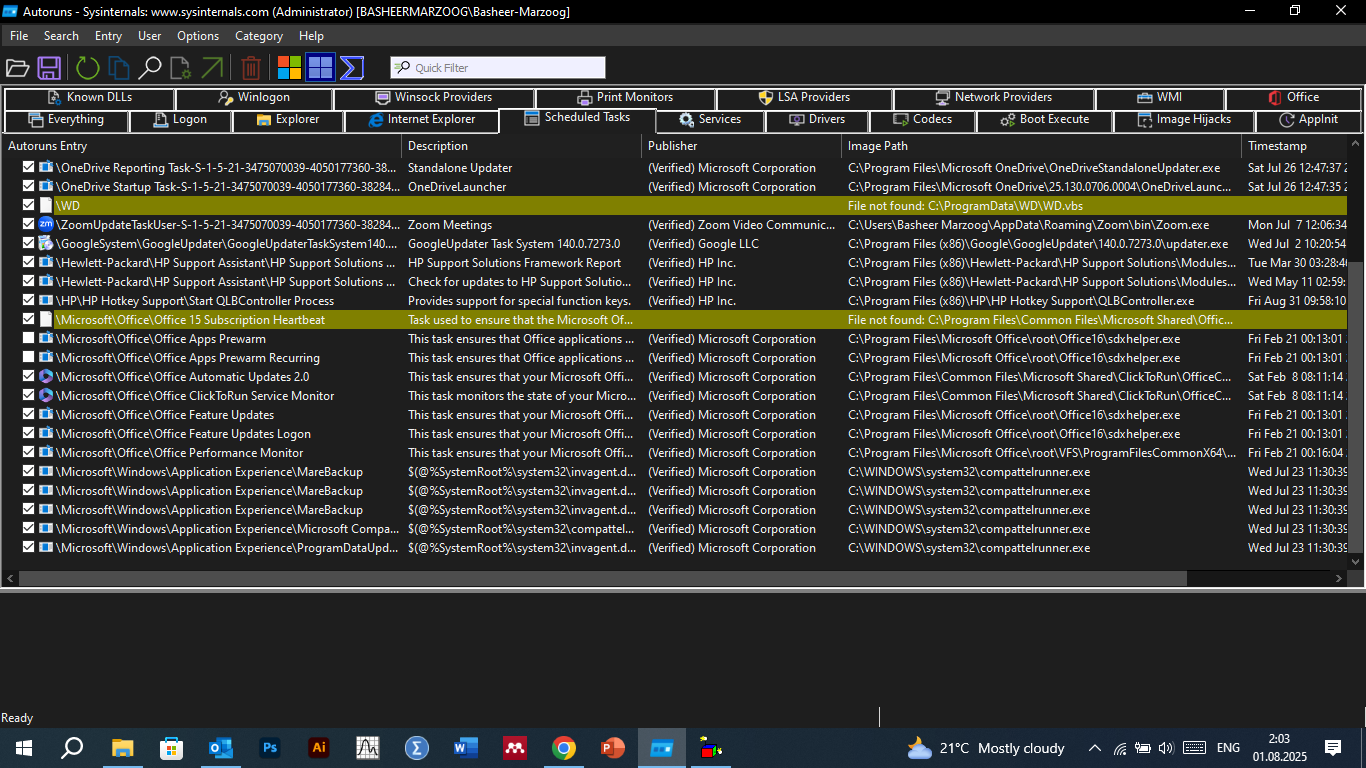1366x768 pixels.
Task: Switch to the Drivers tab
Action: 817,120
